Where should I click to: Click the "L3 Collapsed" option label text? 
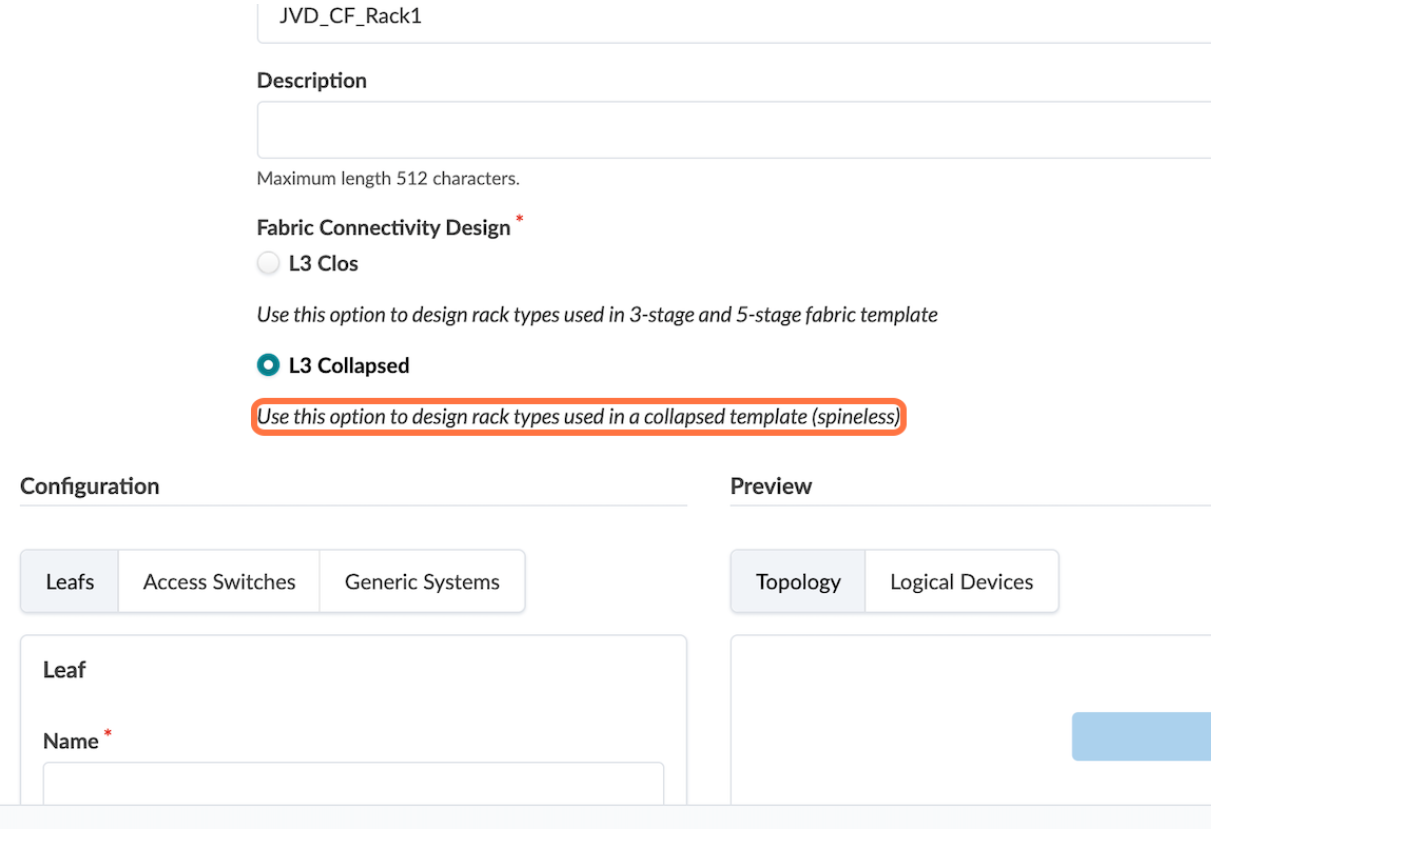coord(349,366)
